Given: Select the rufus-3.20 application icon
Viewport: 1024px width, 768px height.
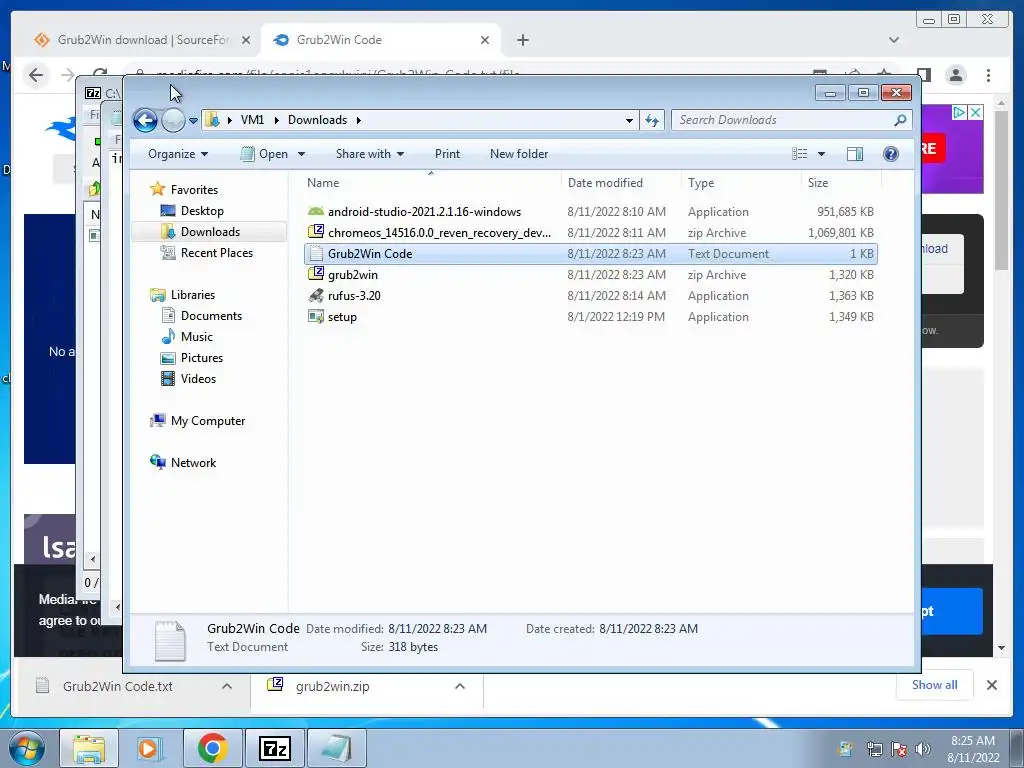Looking at the screenshot, I should coord(316,295).
